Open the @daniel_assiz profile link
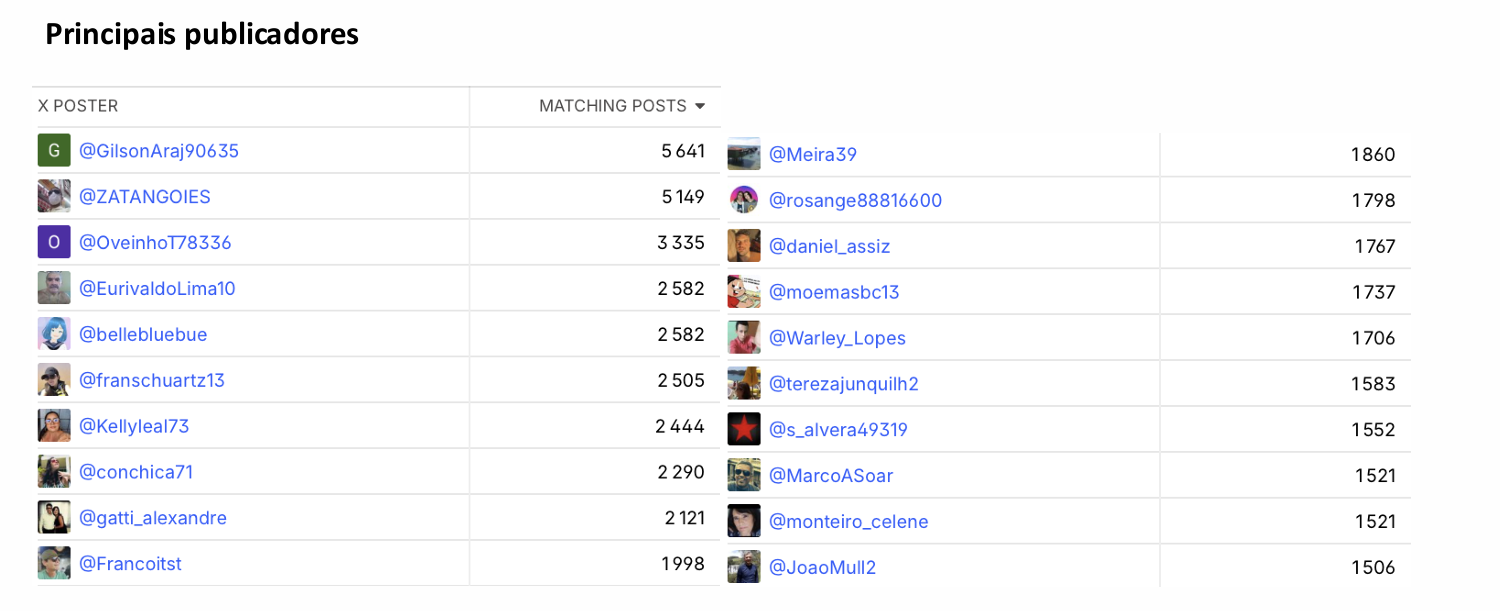The width and height of the screenshot is (1500, 611). click(x=829, y=247)
